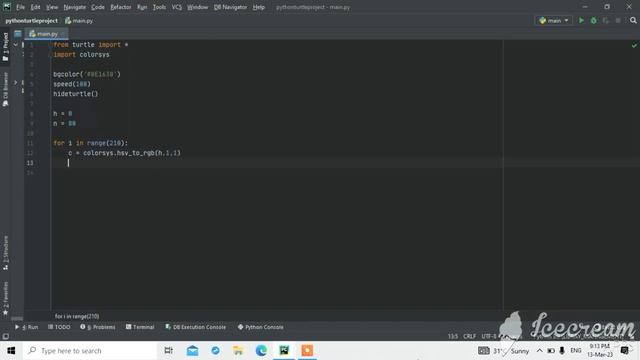Click the PyCharm icon on the taskbar
Viewport: 640px width, 360px height.
(284, 351)
